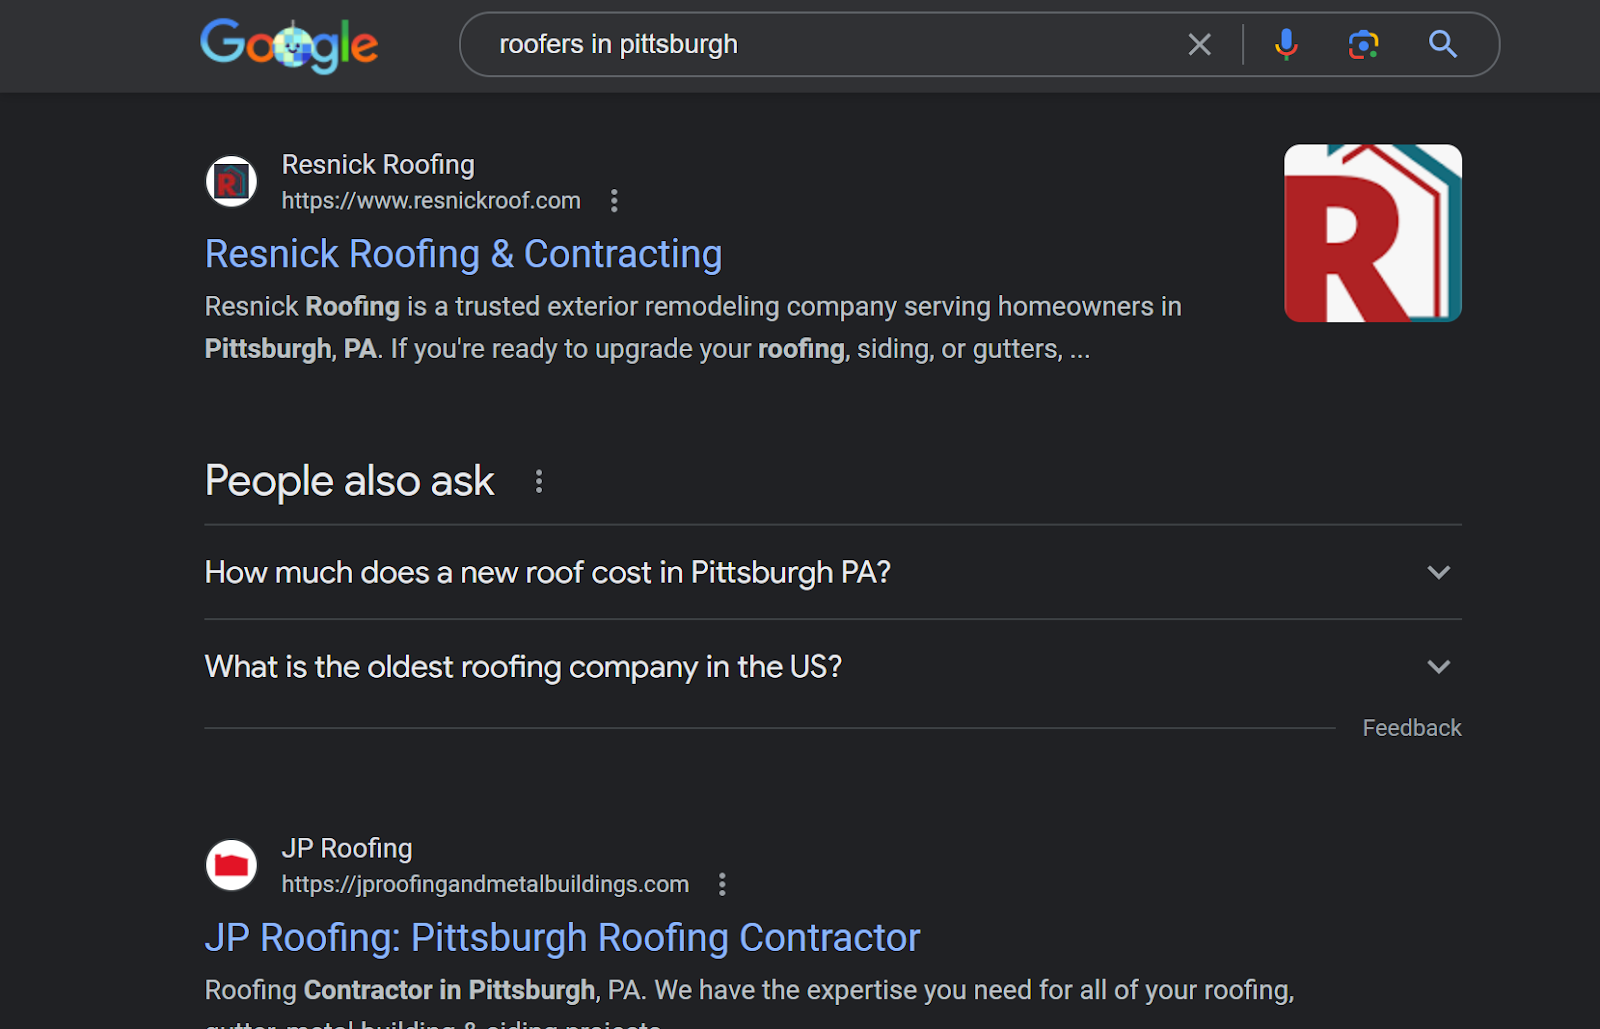This screenshot has height=1029, width=1600.
Task: Submit search with magnifying glass icon
Action: [1442, 44]
